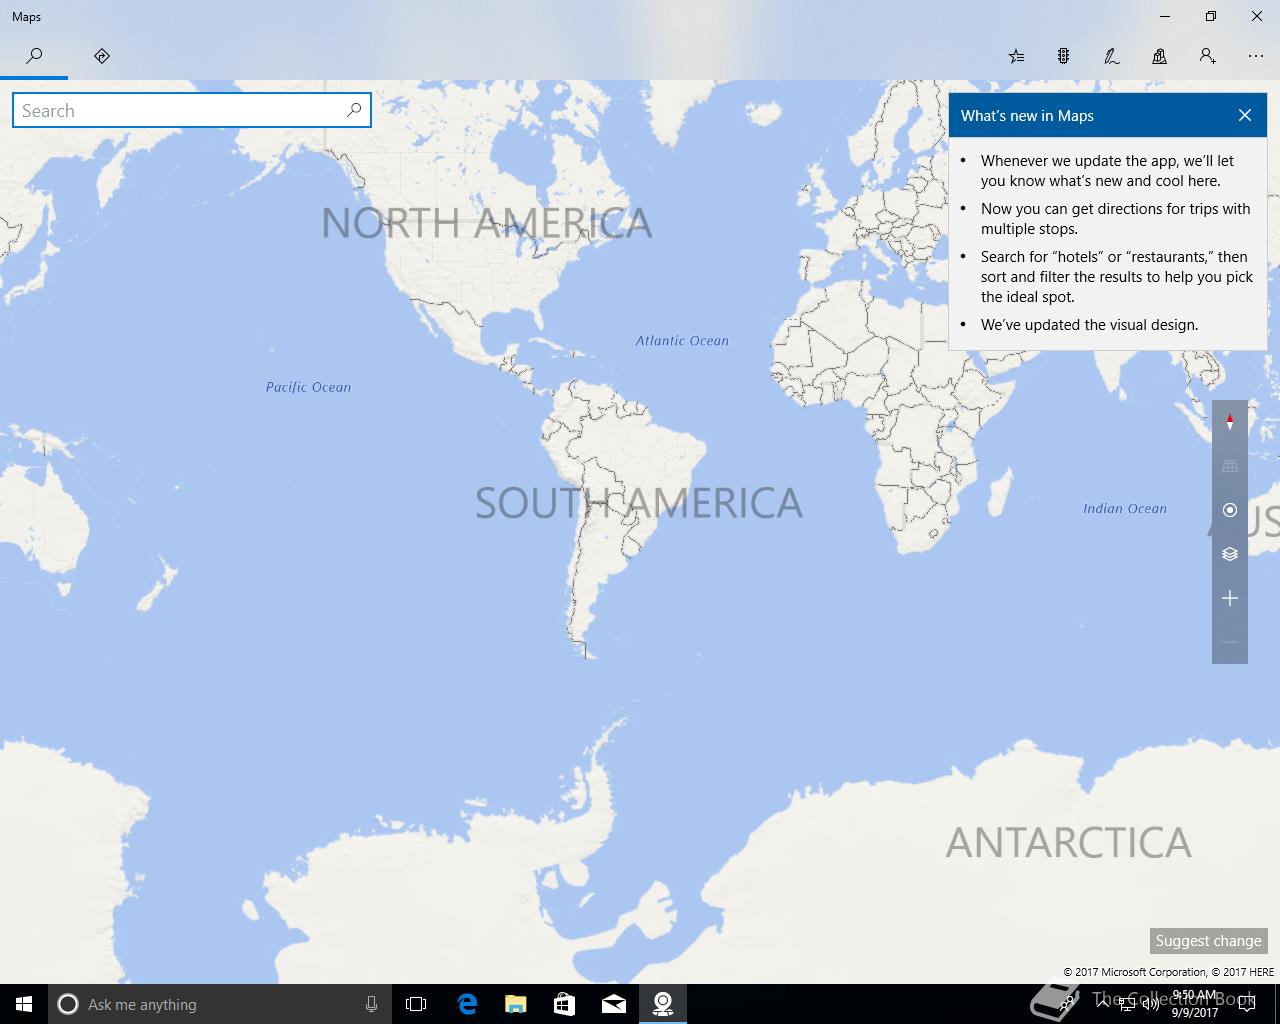Click the ANTARCTICA map label
This screenshot has height=1024, width=1280.
coord(1068,843)
